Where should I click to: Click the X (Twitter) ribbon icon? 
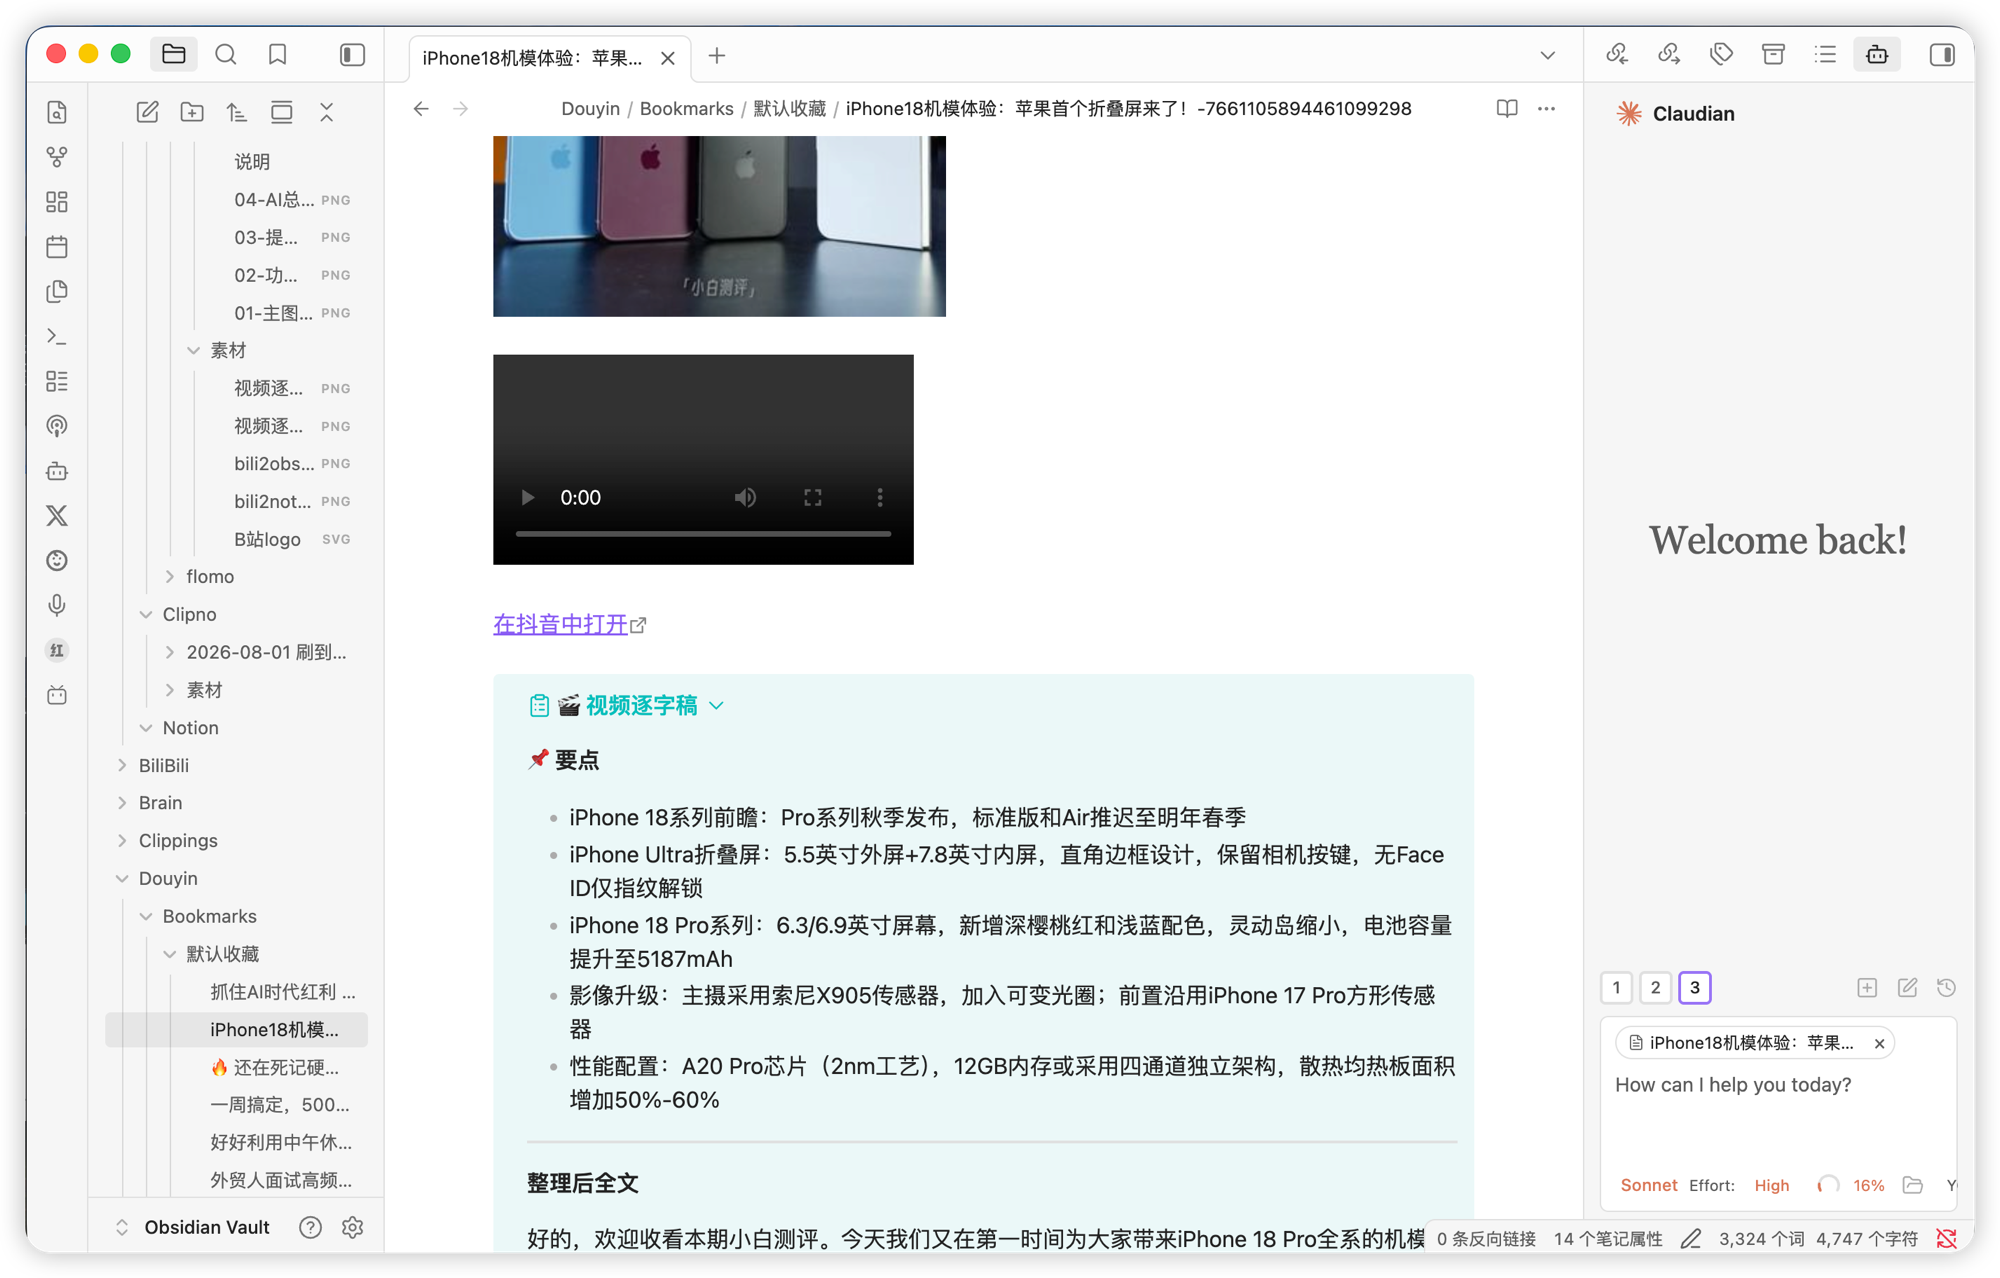coord(57,516)
